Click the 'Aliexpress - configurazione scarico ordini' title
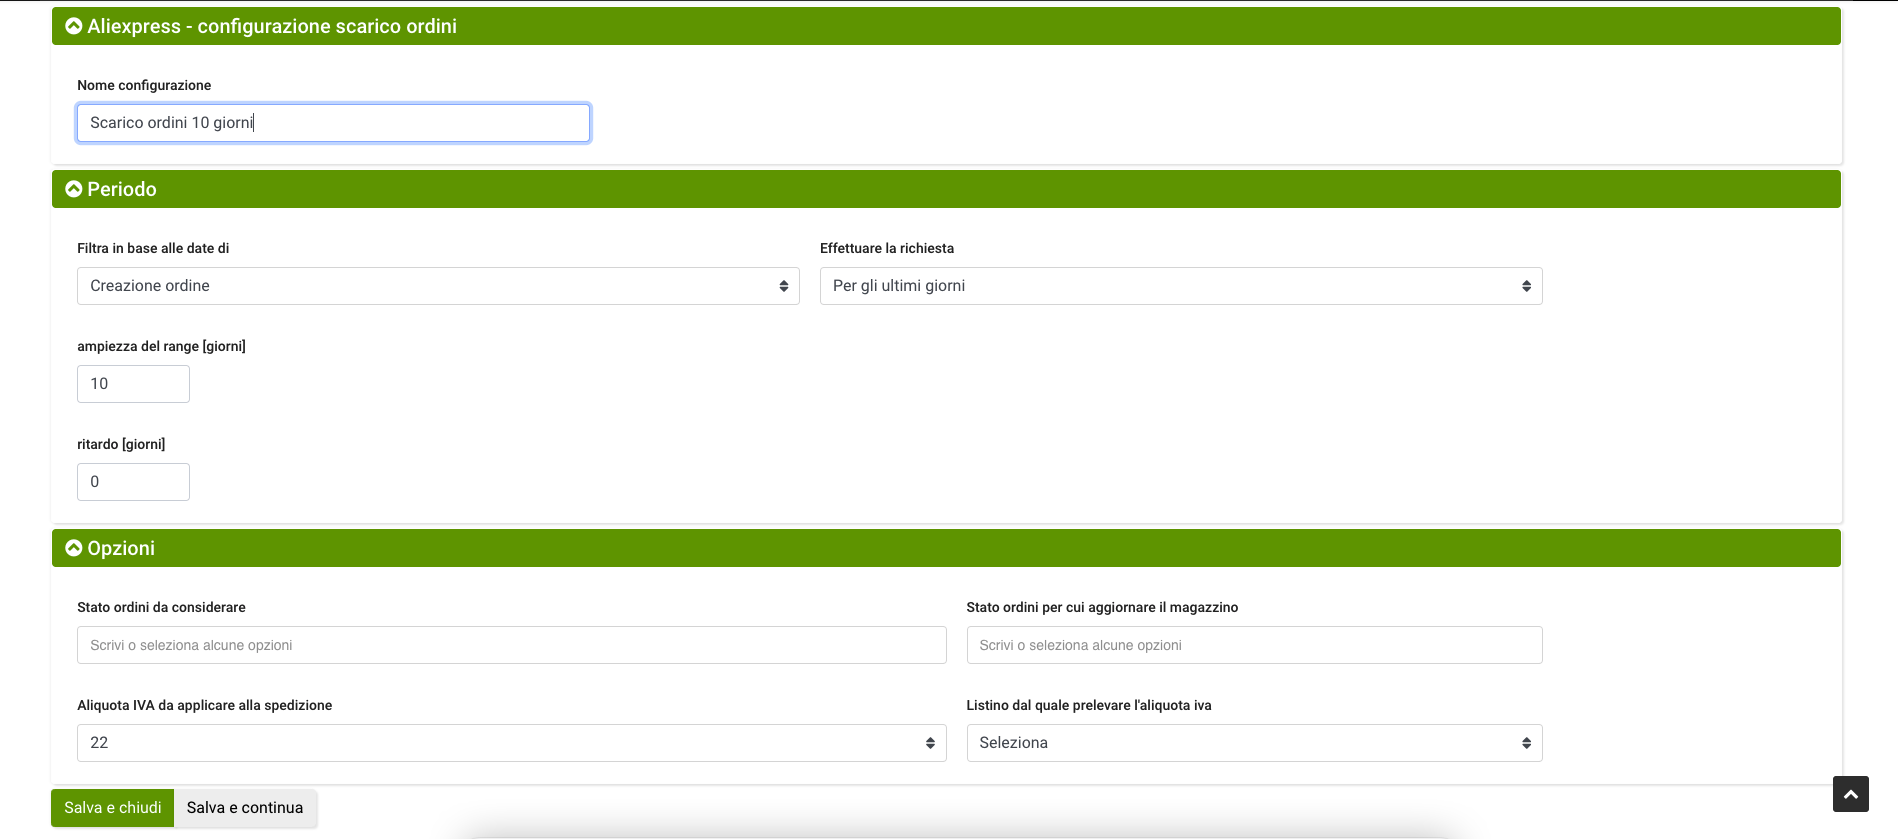 272,26
